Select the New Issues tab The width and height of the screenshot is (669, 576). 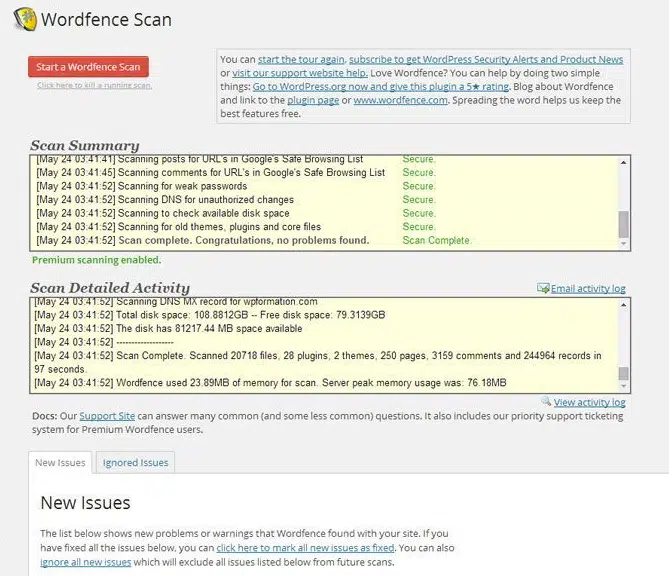pyautogui.click(x=60, y=463)
